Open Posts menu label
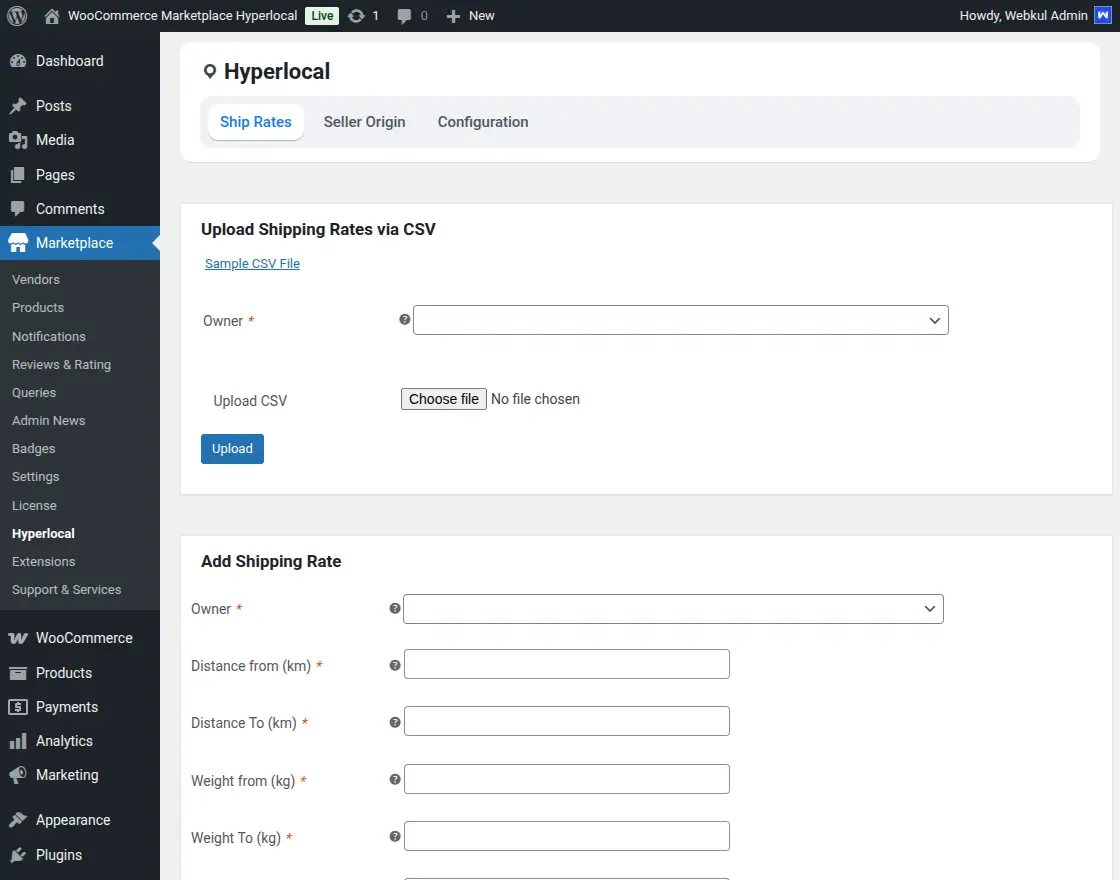The image size is (1120, 880). (54, 106)
